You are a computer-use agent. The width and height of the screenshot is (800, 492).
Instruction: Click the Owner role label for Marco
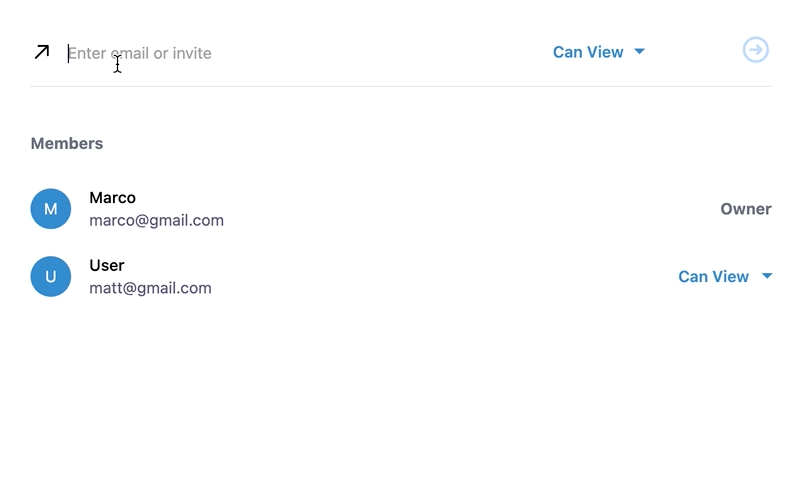tap(746, 209)
